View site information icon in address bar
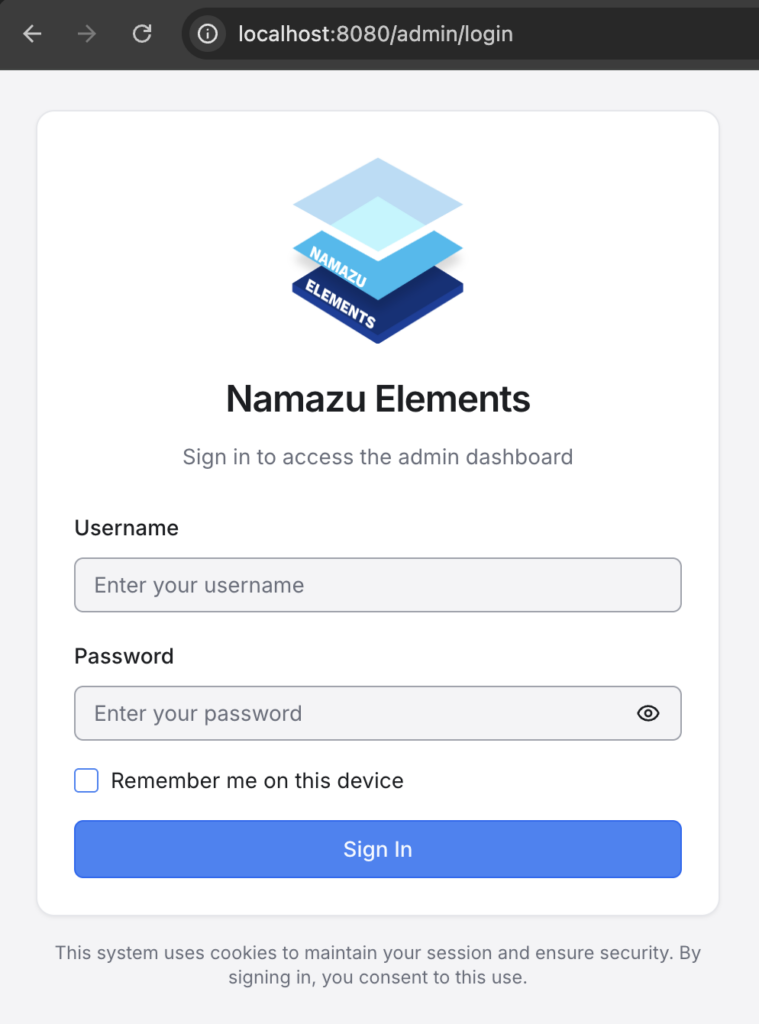Viewport: 759px width, 1024px height. [207, 34]
